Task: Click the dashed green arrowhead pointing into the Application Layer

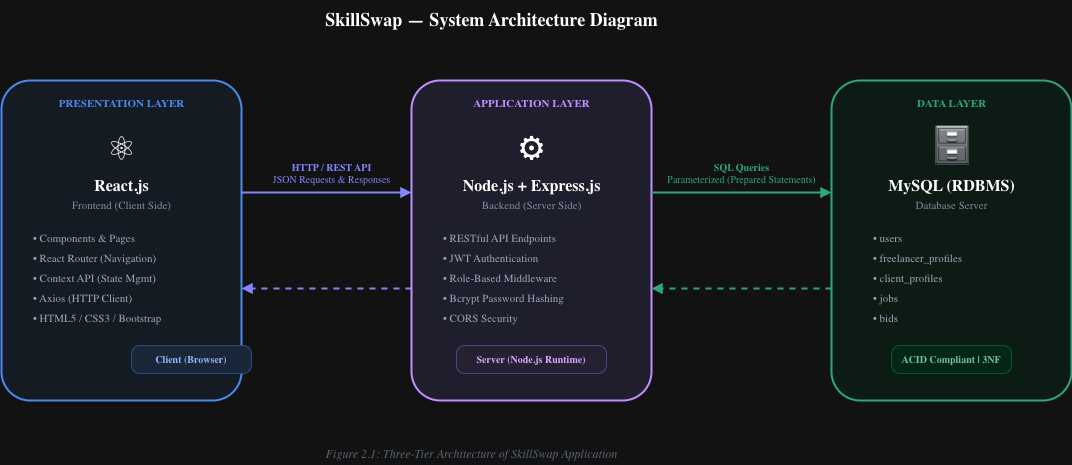Action: 658,289
